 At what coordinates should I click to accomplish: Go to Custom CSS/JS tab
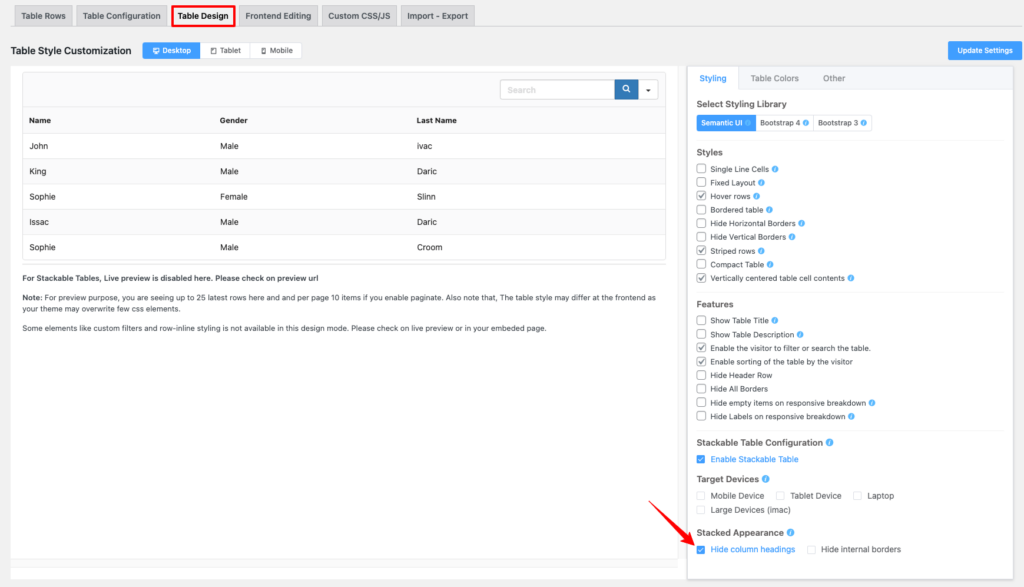coord(359,16)
